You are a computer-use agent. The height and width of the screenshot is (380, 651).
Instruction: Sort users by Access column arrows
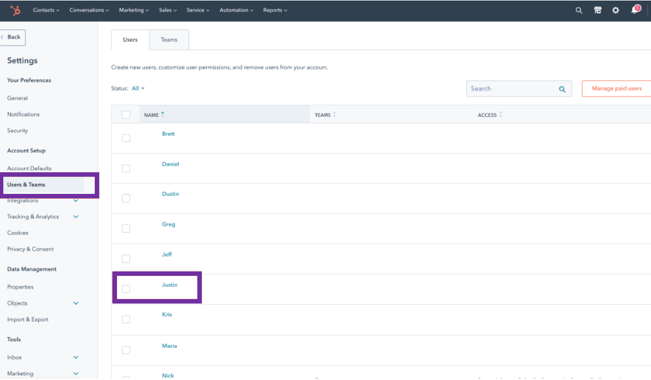click(x=500, y=115)
